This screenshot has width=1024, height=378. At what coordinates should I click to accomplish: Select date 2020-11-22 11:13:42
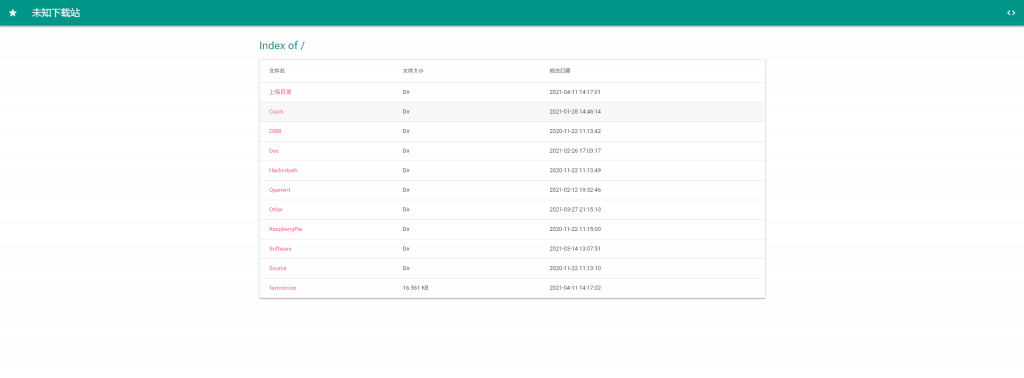(x=575, y=131)
